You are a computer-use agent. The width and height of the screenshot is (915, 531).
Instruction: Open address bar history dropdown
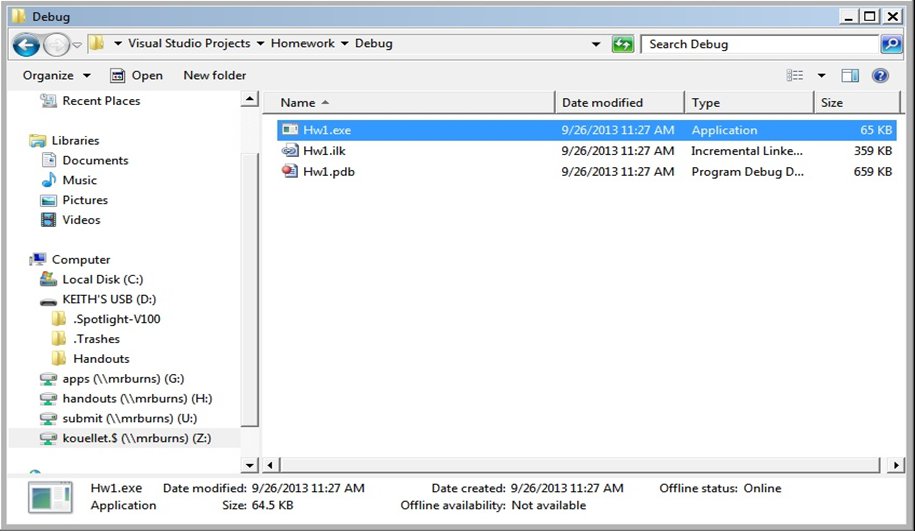596,44
